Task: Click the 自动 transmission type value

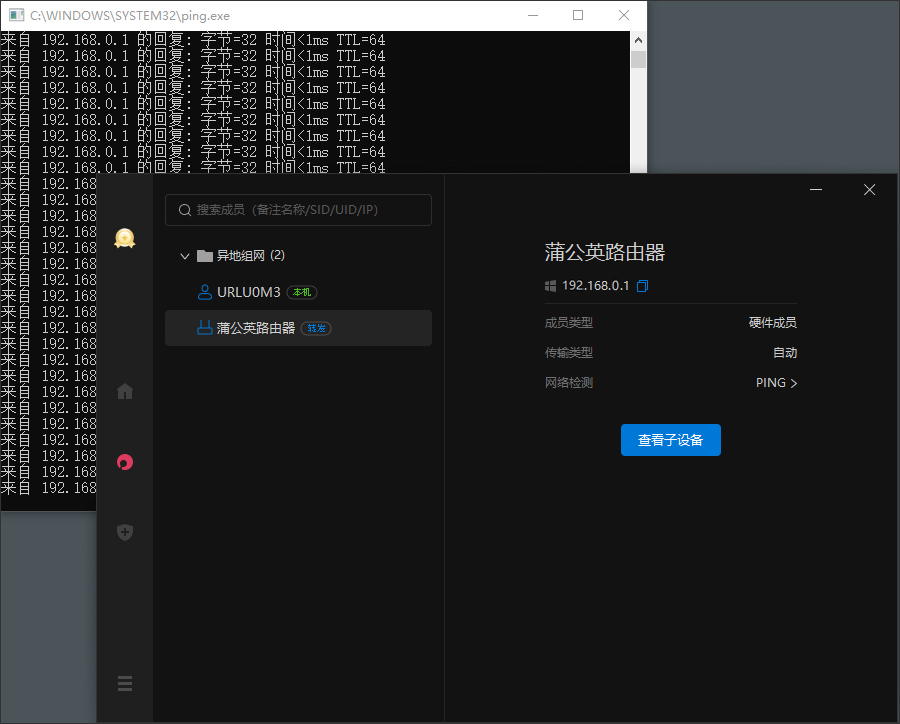Action: [784, 353]
